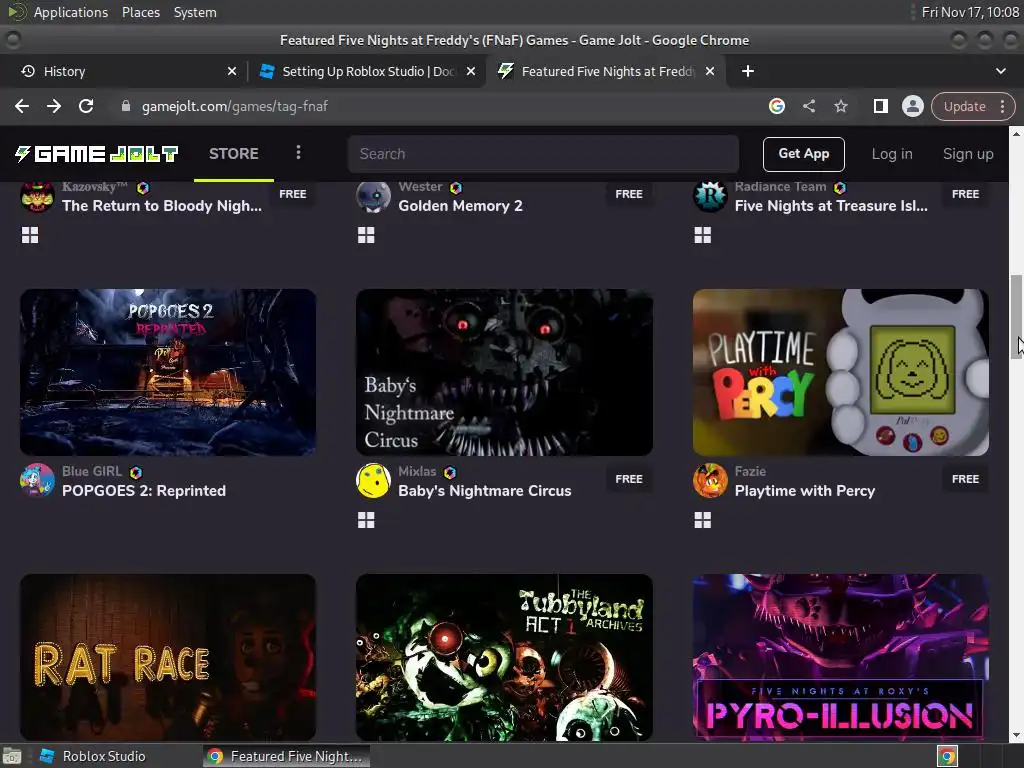
Task: Click Windows icon under Playtime with Percy
Action: coord(703,520)
